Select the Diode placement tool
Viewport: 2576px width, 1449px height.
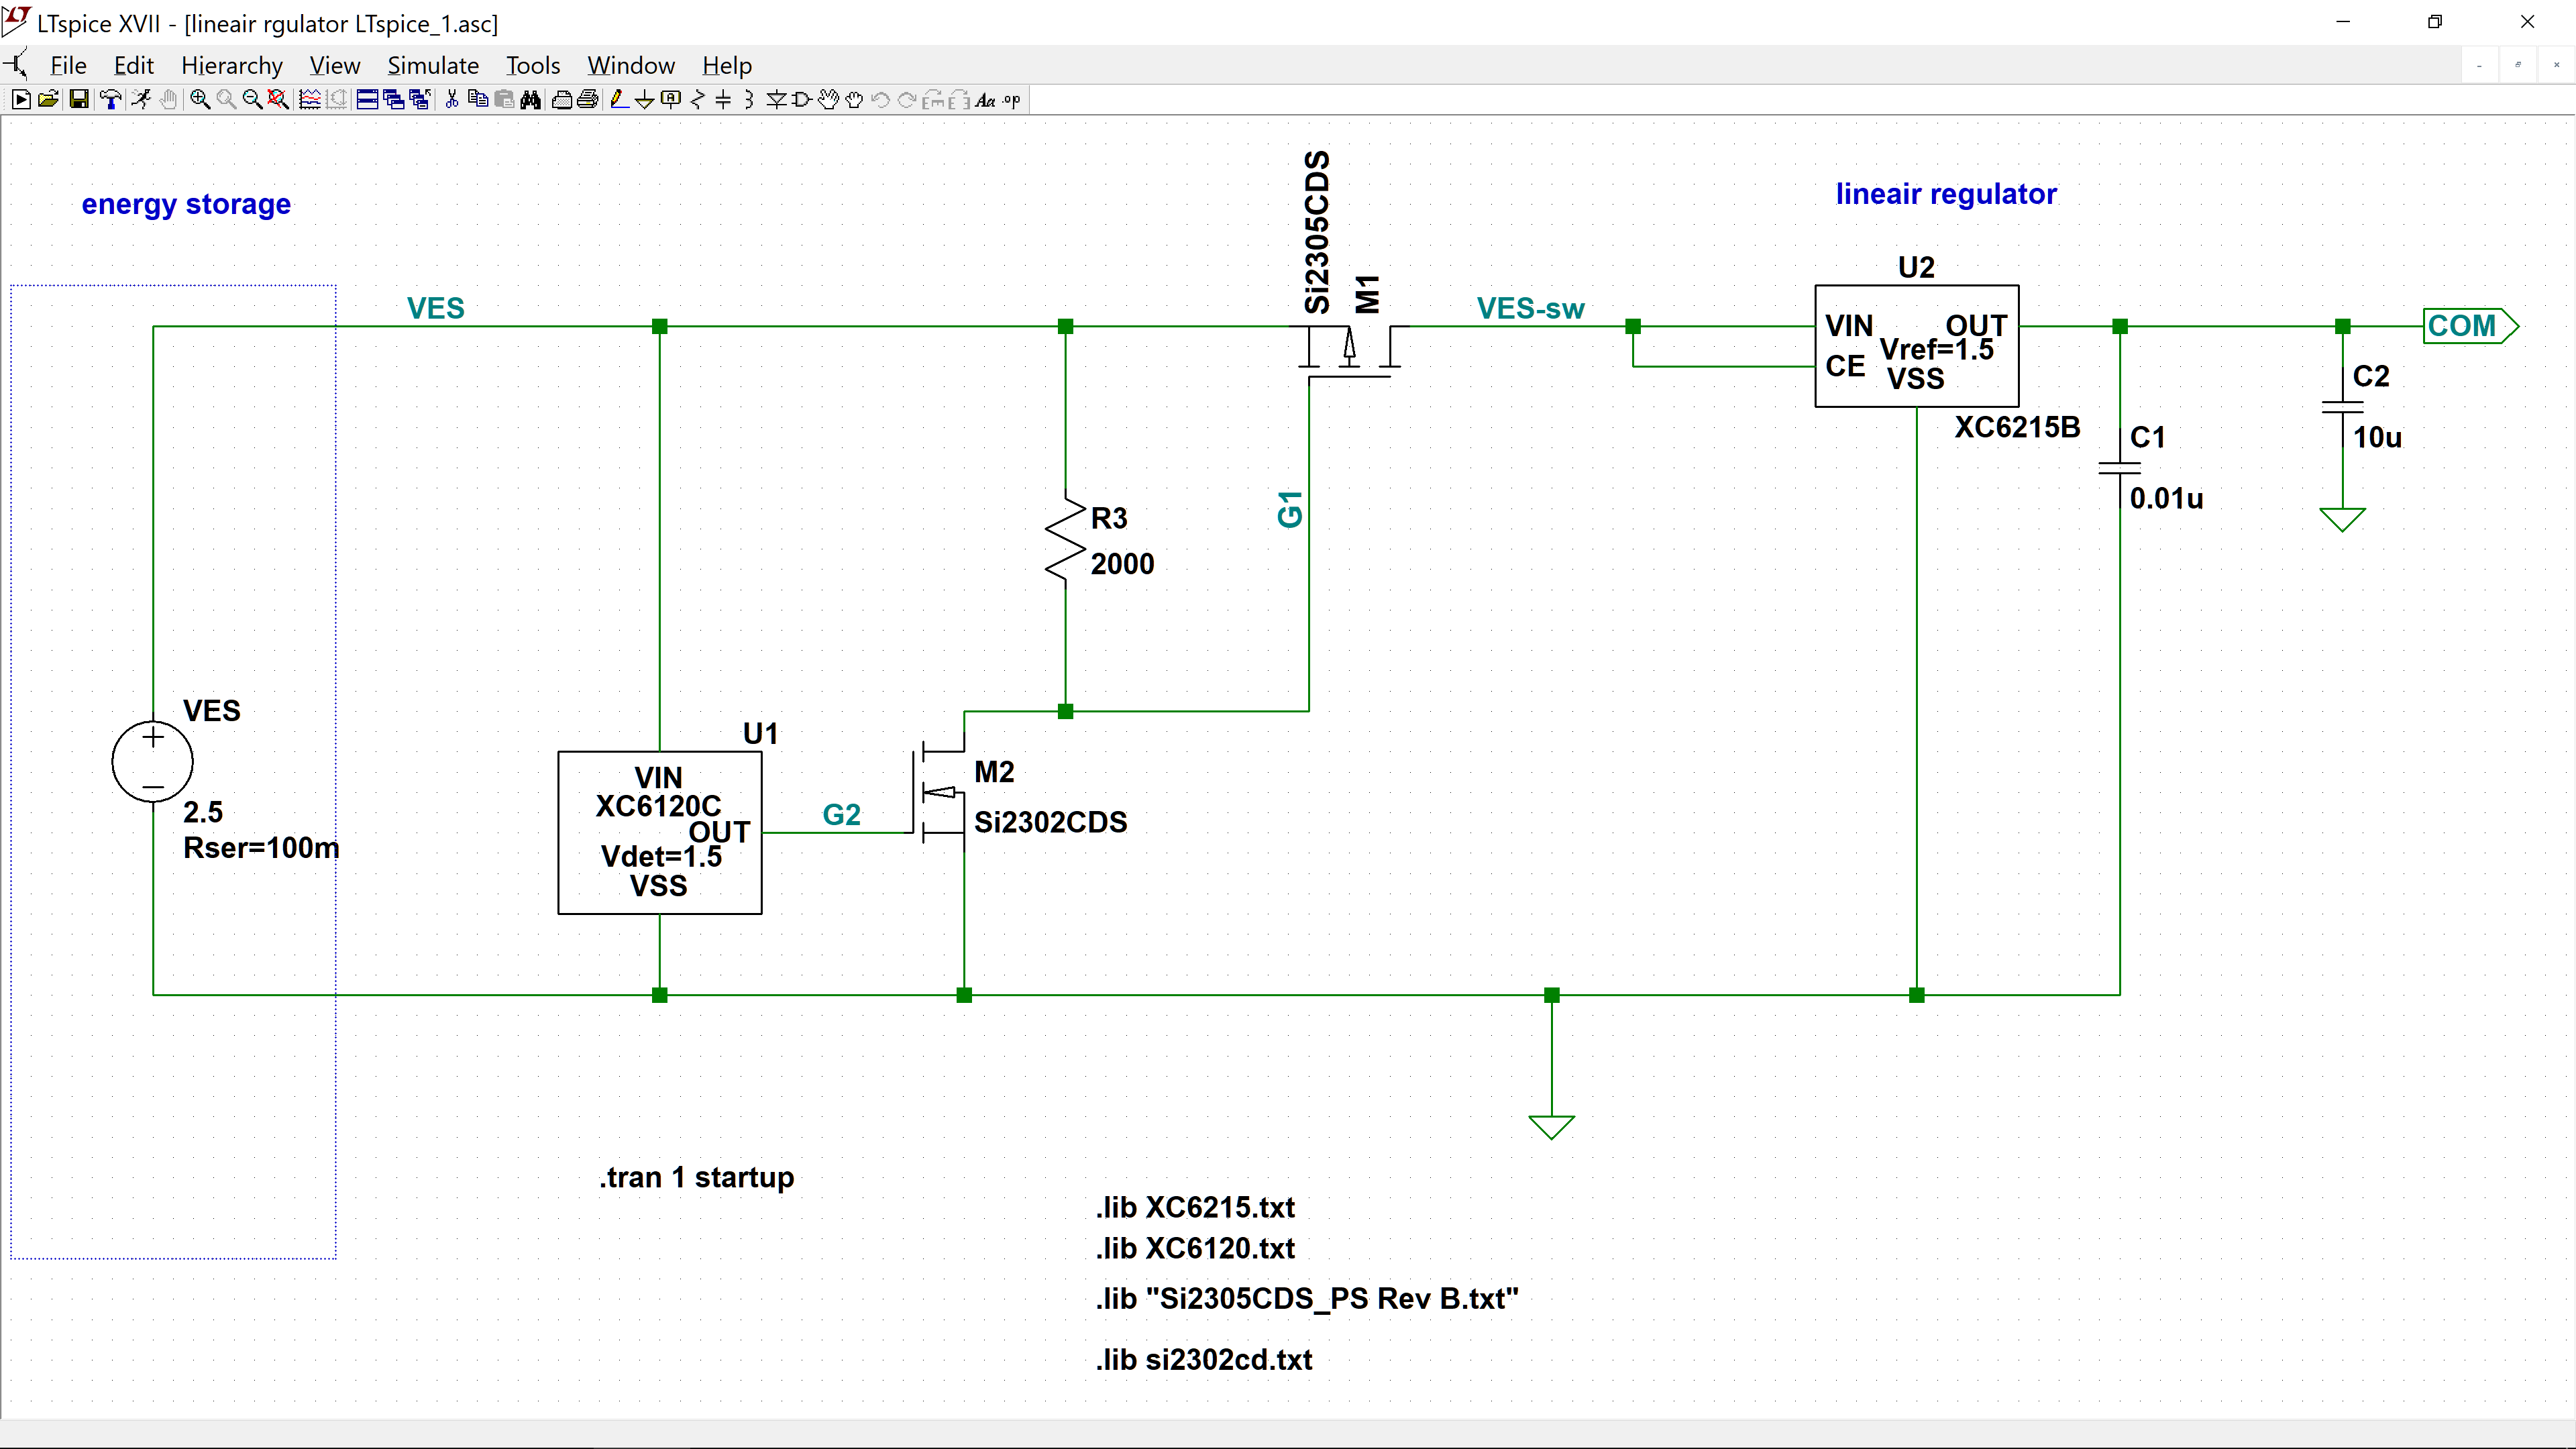coord(776,100)
